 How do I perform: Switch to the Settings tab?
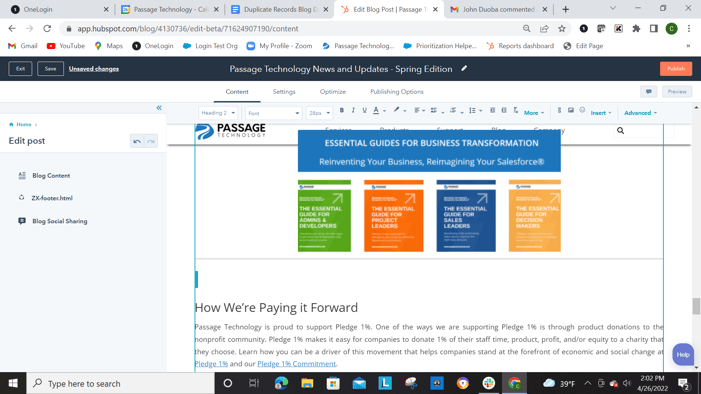(284, 92)
